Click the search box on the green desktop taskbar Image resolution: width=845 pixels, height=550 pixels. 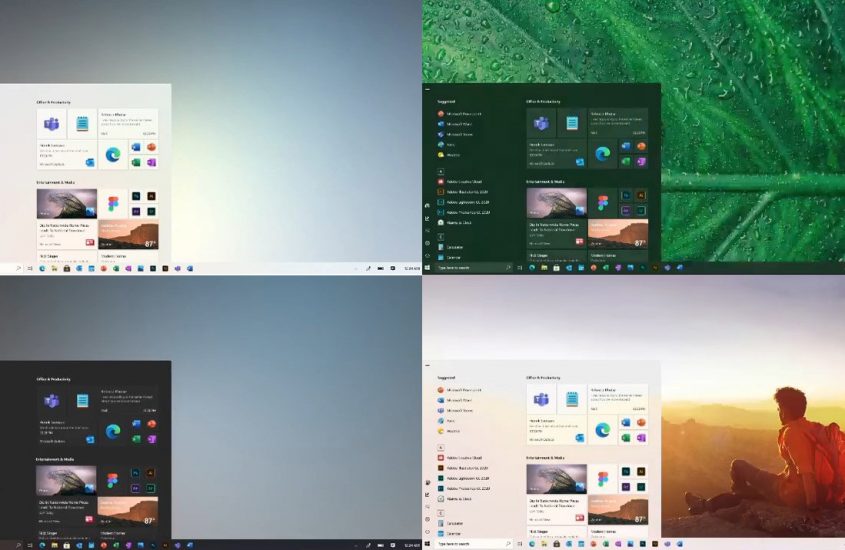[473, 267]
